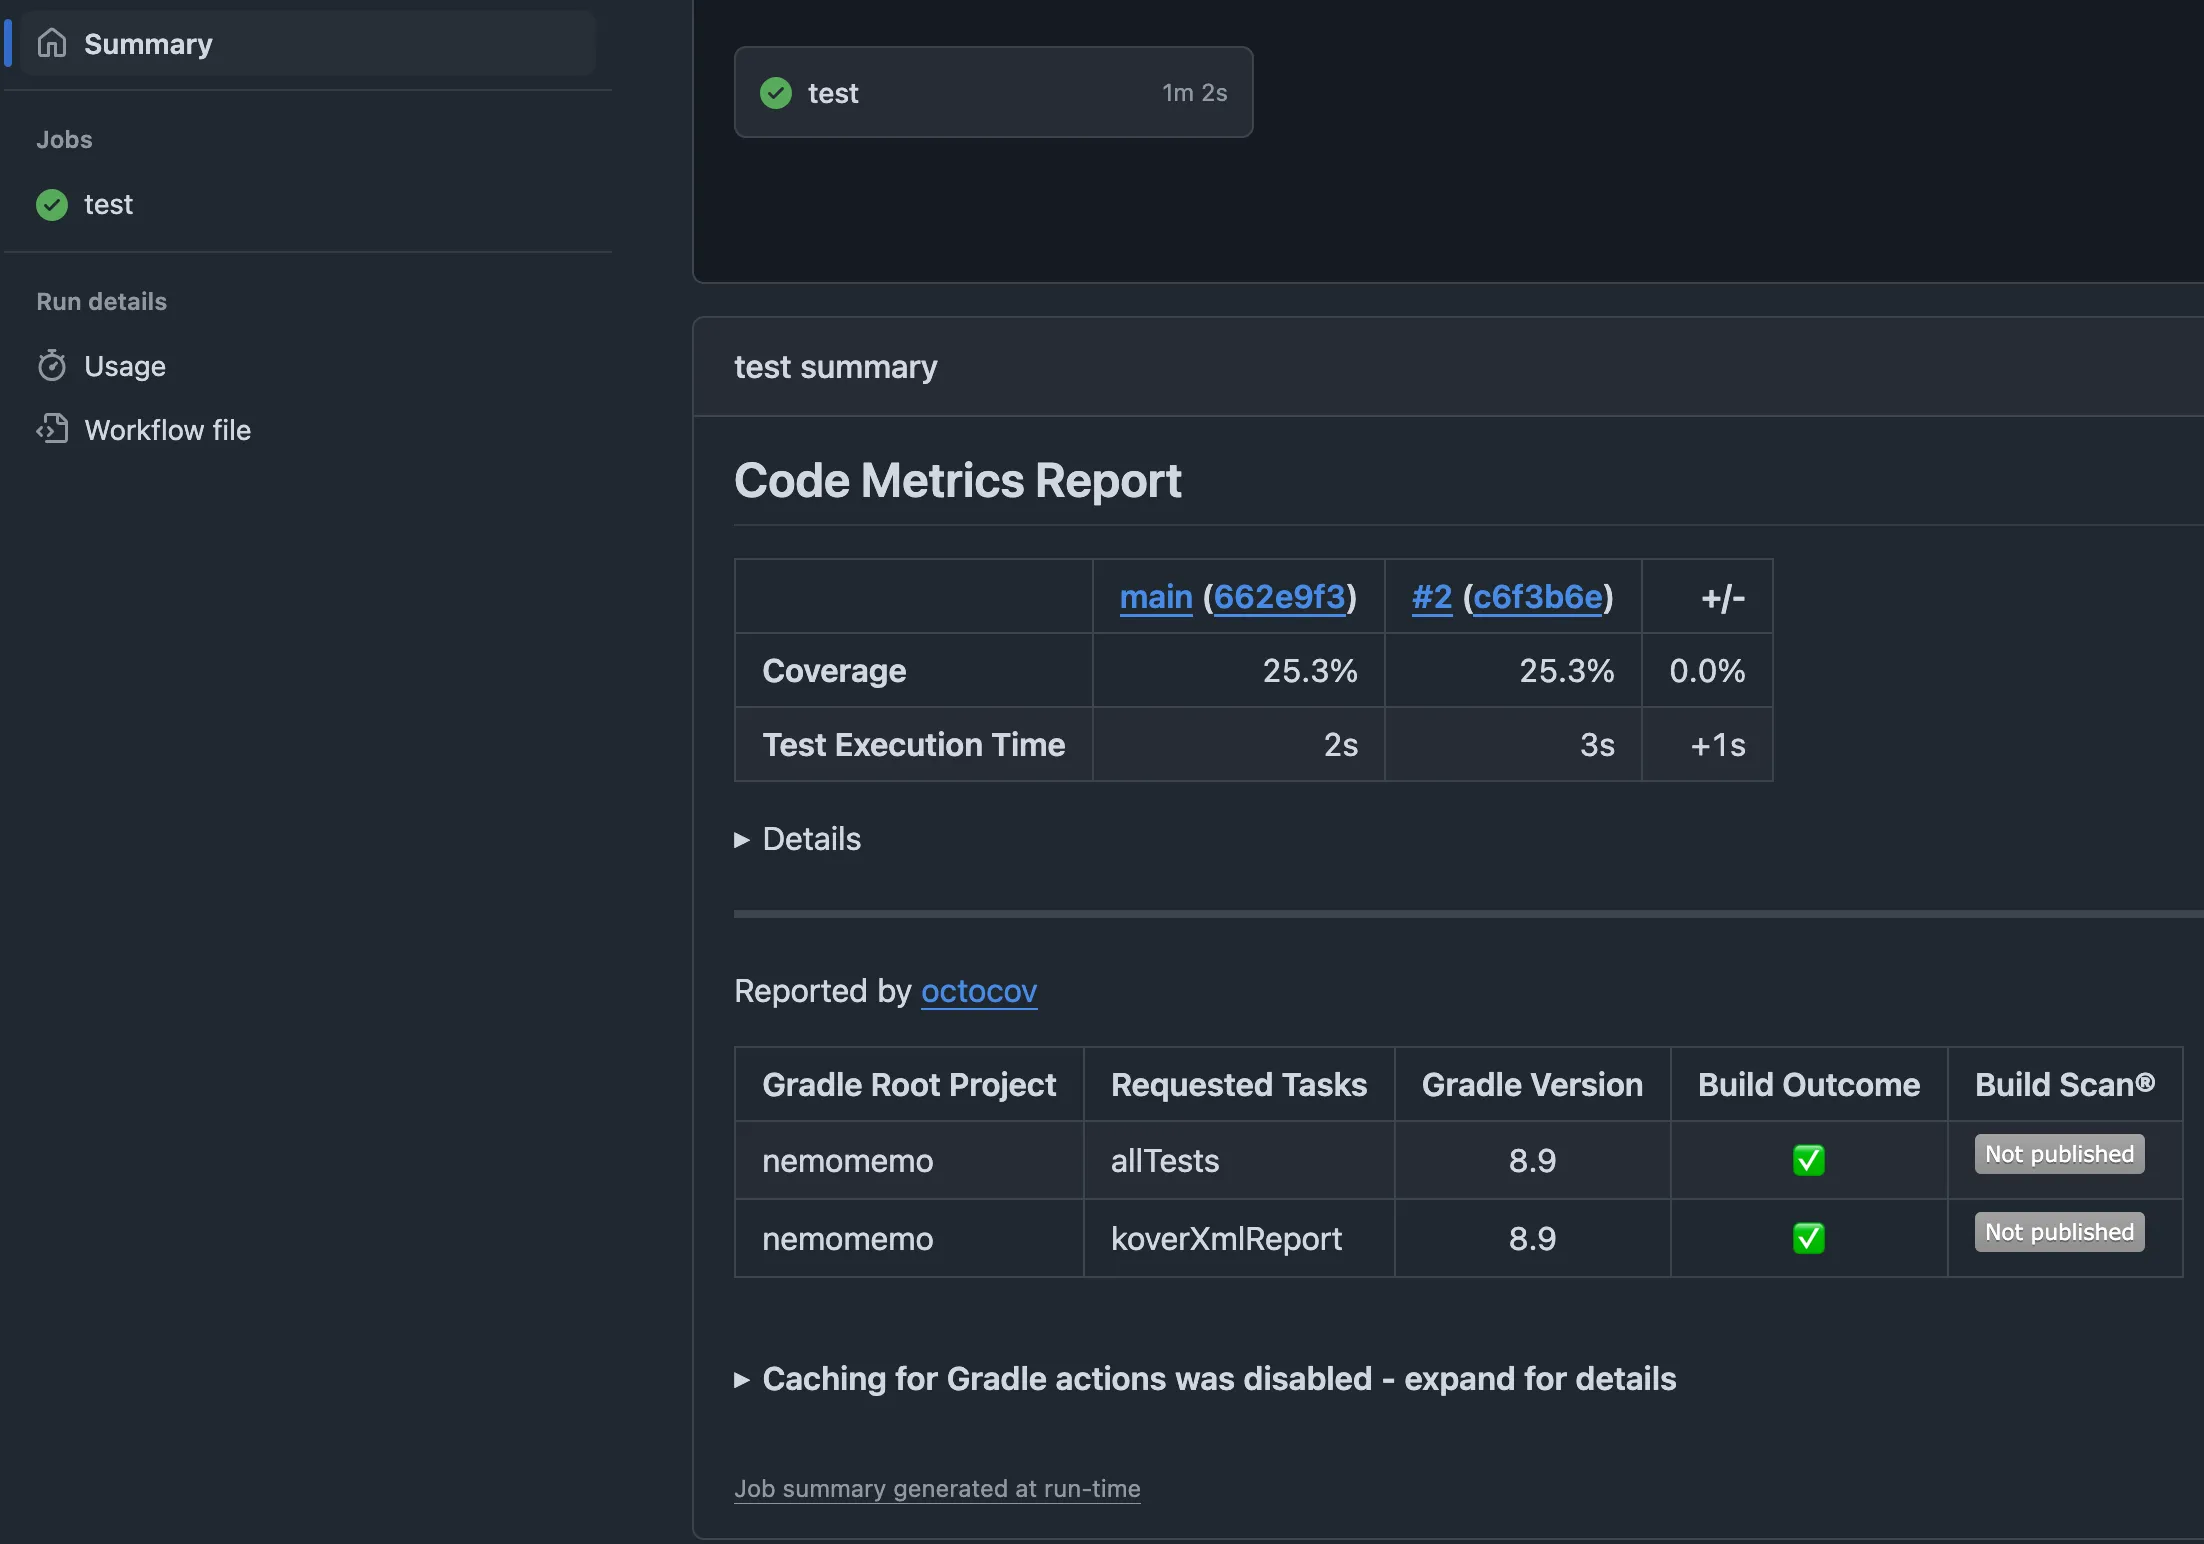Follow the octocov link
This screenshot has height=1544, width=2204.
click(x=978, y=991)
